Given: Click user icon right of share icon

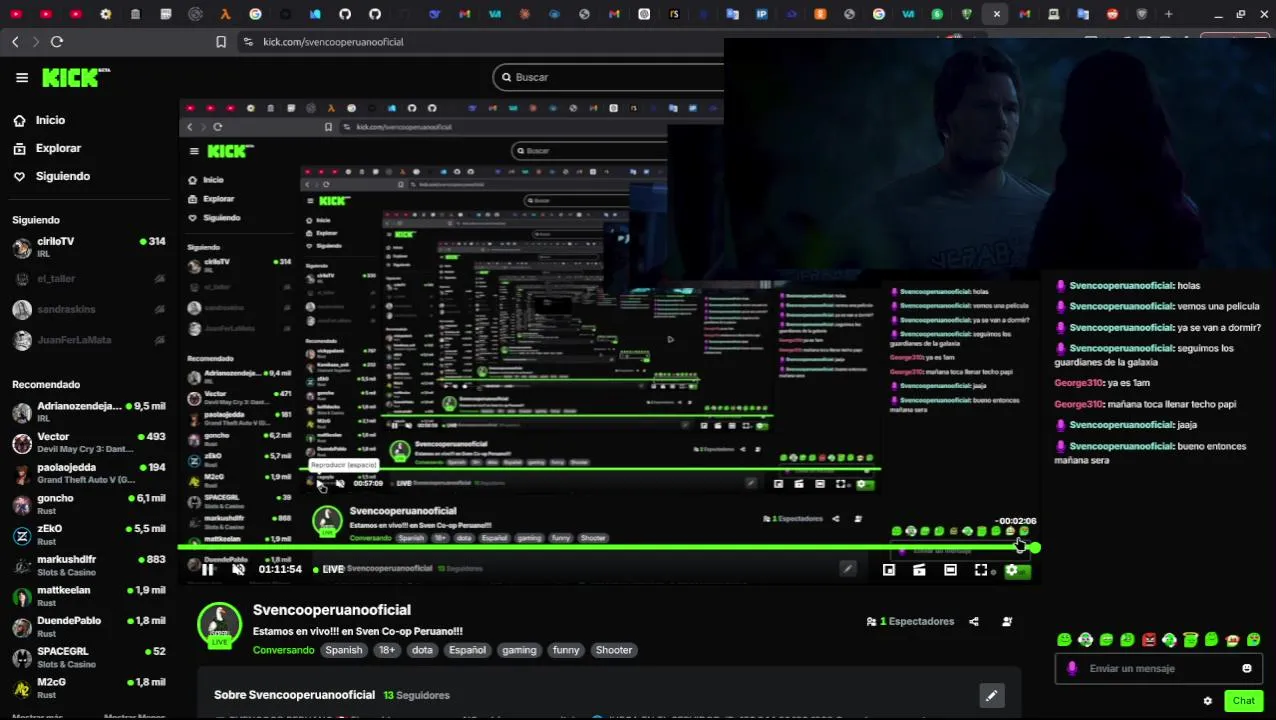Looking at the screenshot, I should click(1007, 621).
